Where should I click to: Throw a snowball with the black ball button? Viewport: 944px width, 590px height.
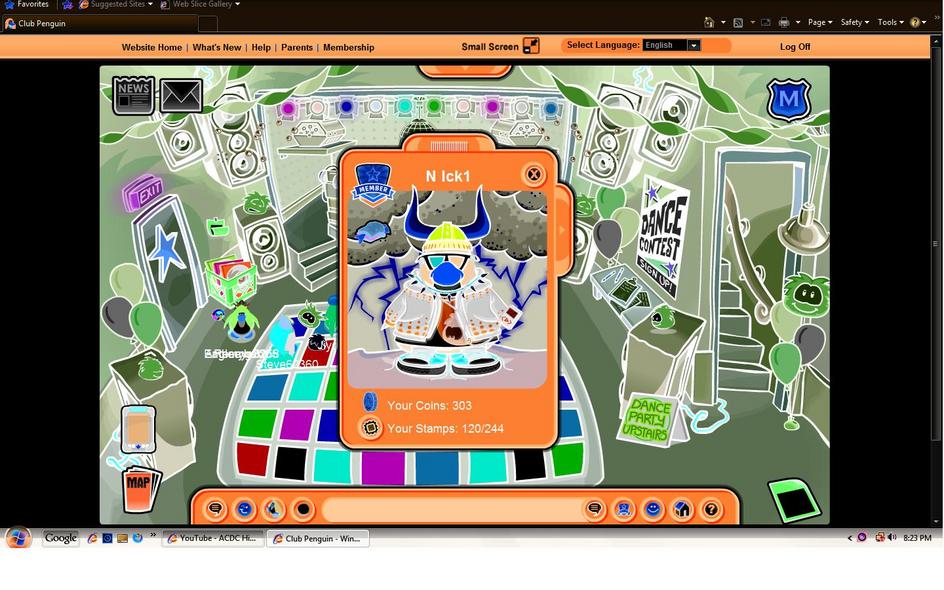pyautogui.click(x=303, y=509)
